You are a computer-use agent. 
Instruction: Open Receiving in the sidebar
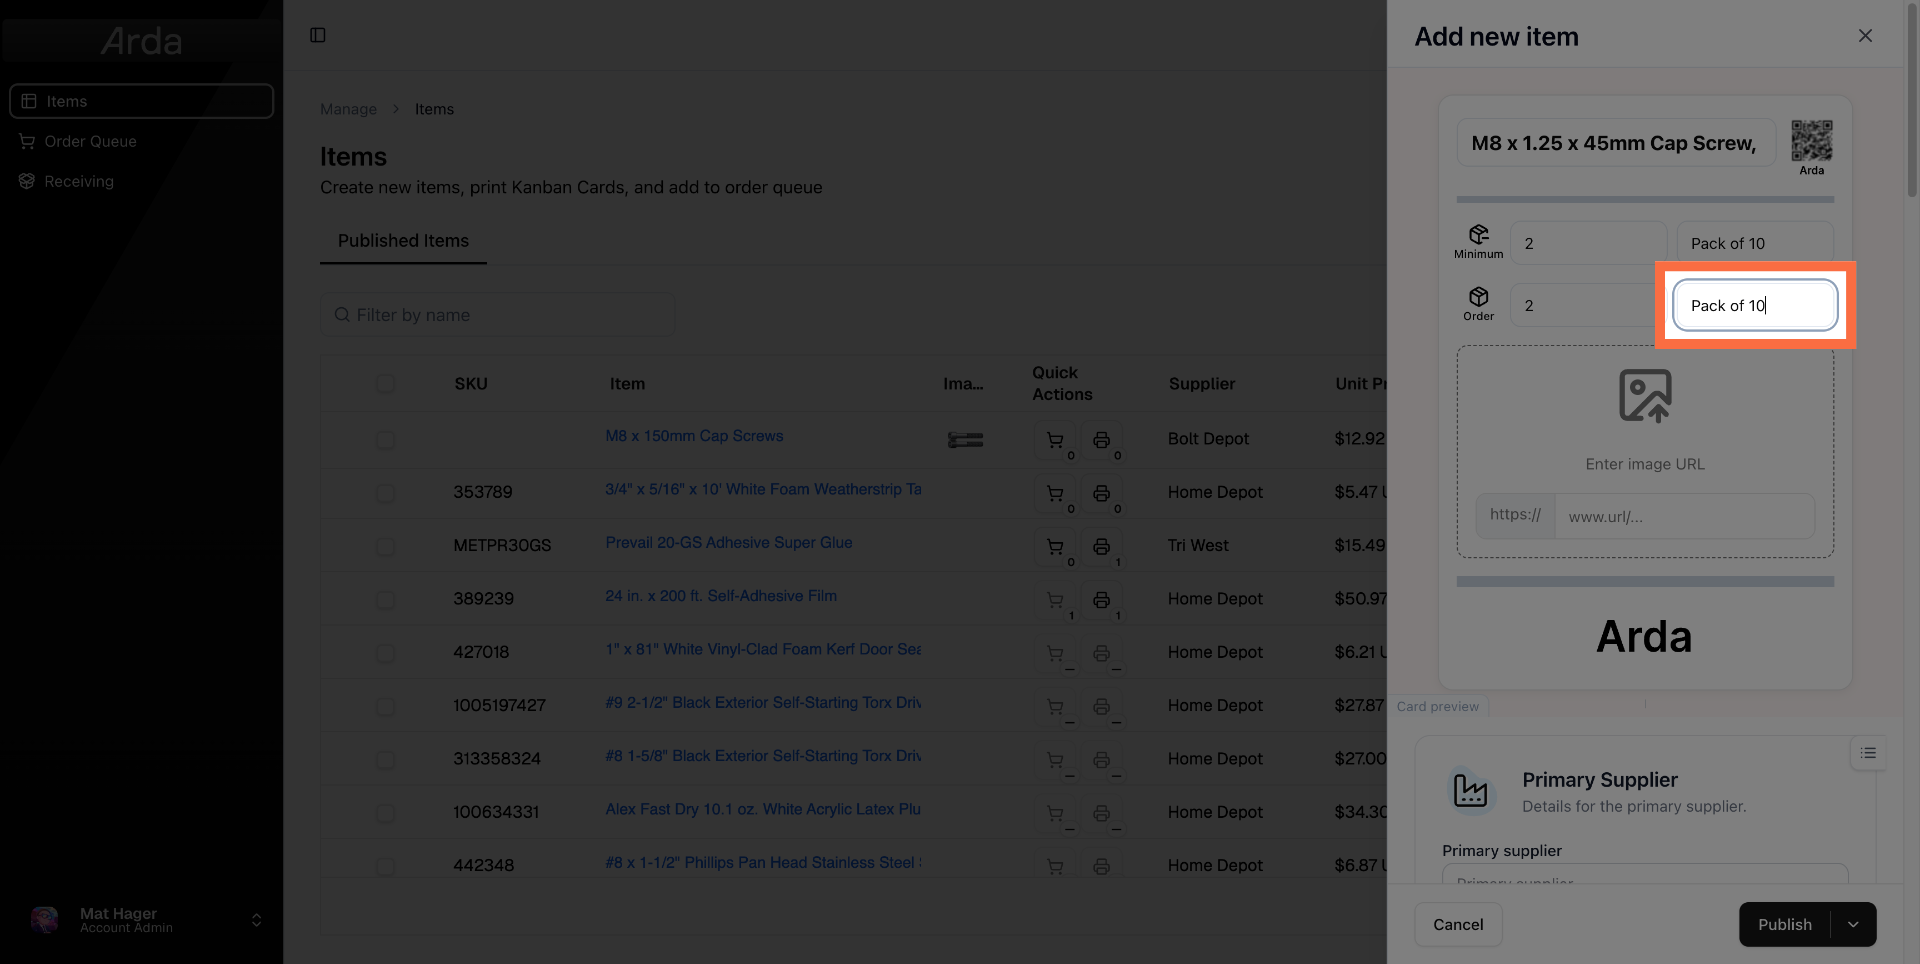(141, 181)
